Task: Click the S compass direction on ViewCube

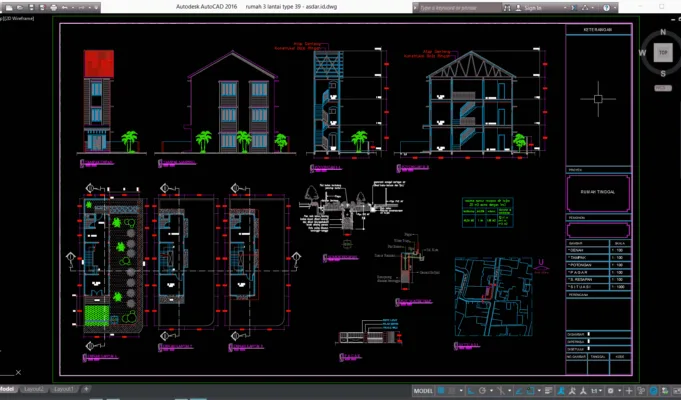Action: pos(663,74)
